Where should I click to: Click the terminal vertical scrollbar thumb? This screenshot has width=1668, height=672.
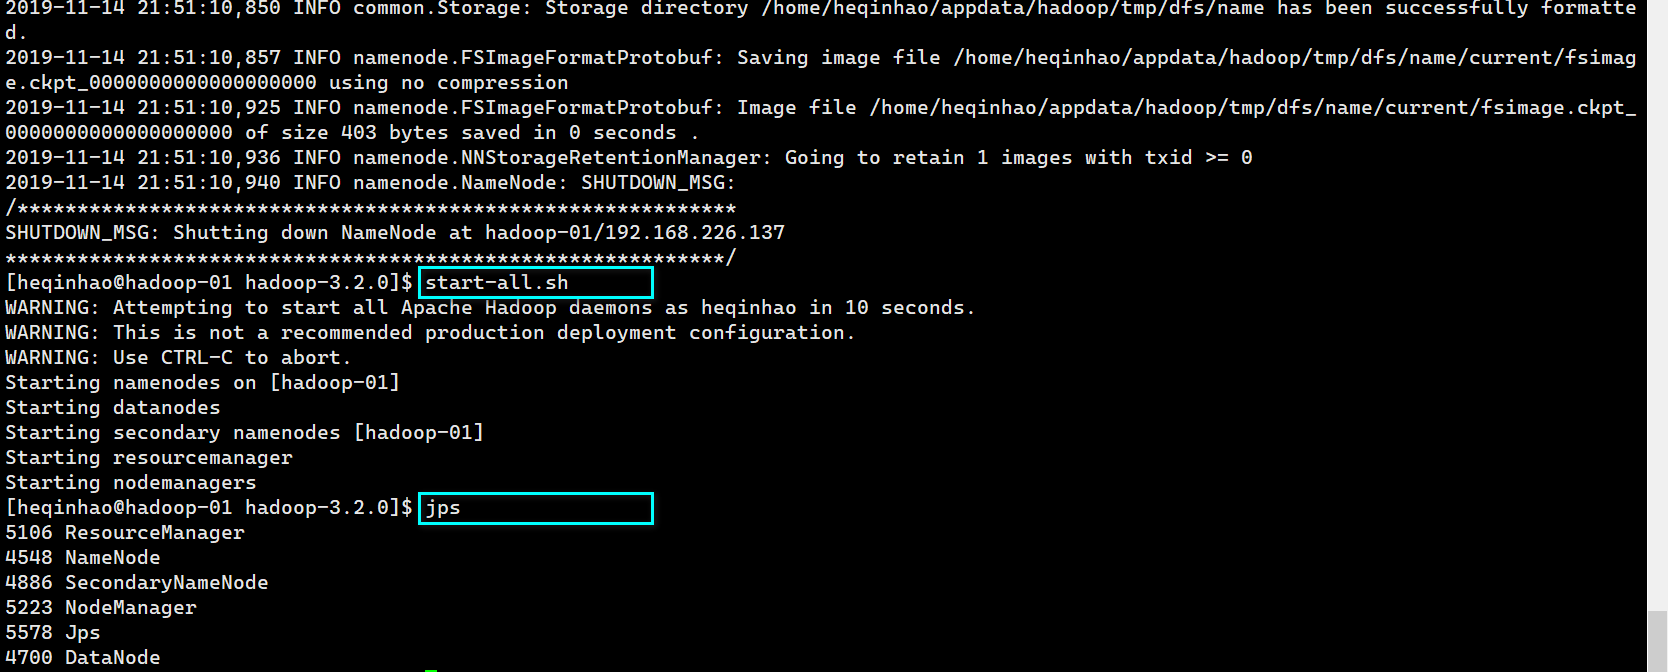pos(1657,641)
